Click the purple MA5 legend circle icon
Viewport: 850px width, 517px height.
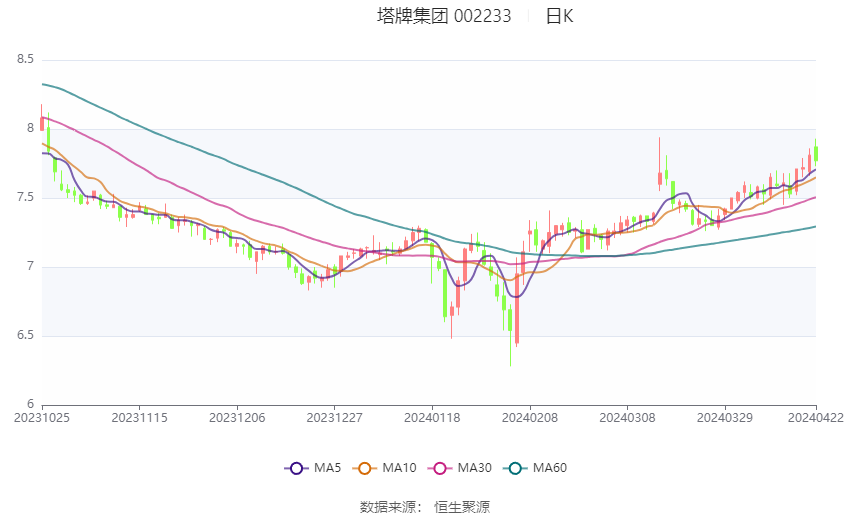[296, 468]
